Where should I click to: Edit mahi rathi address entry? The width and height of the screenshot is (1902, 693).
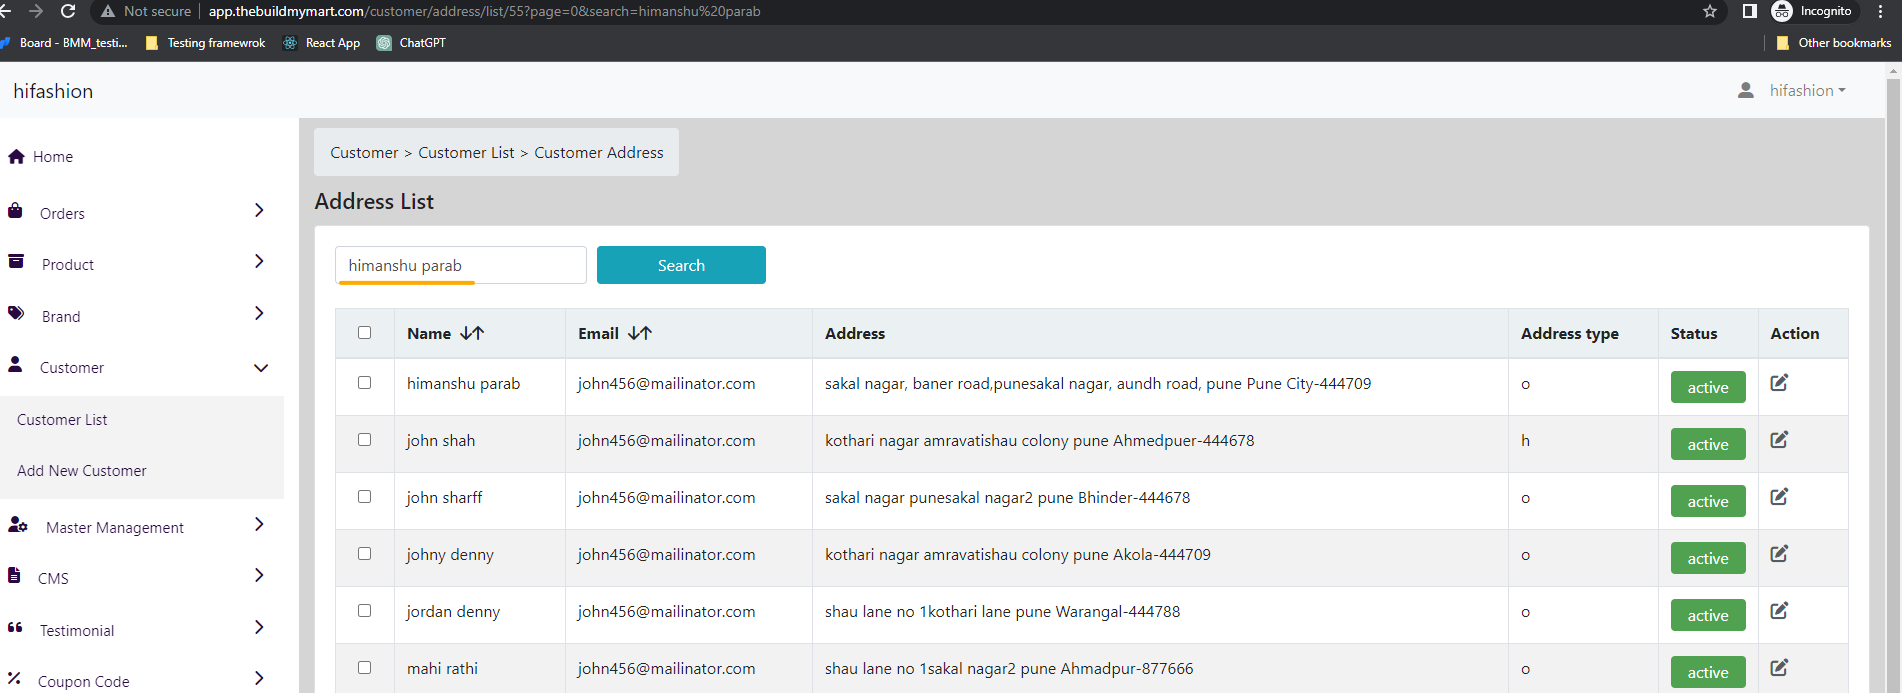[x=1779, y=668]
